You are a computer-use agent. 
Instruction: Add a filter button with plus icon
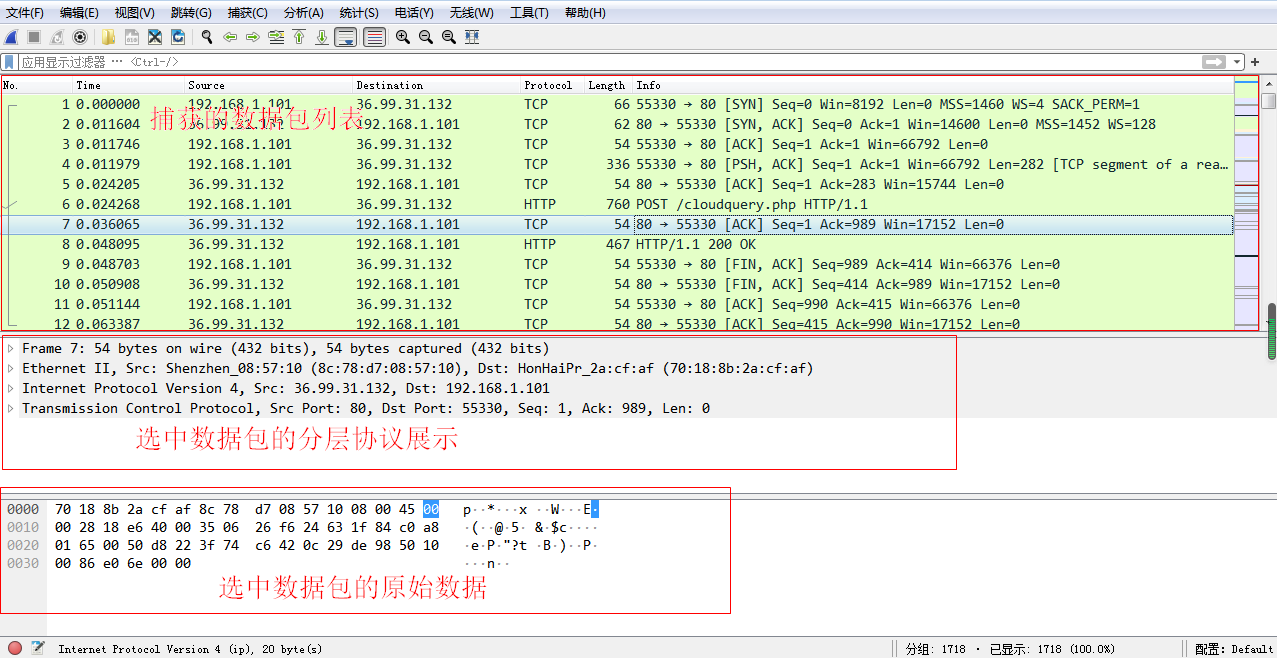[x=1255, y=62]
